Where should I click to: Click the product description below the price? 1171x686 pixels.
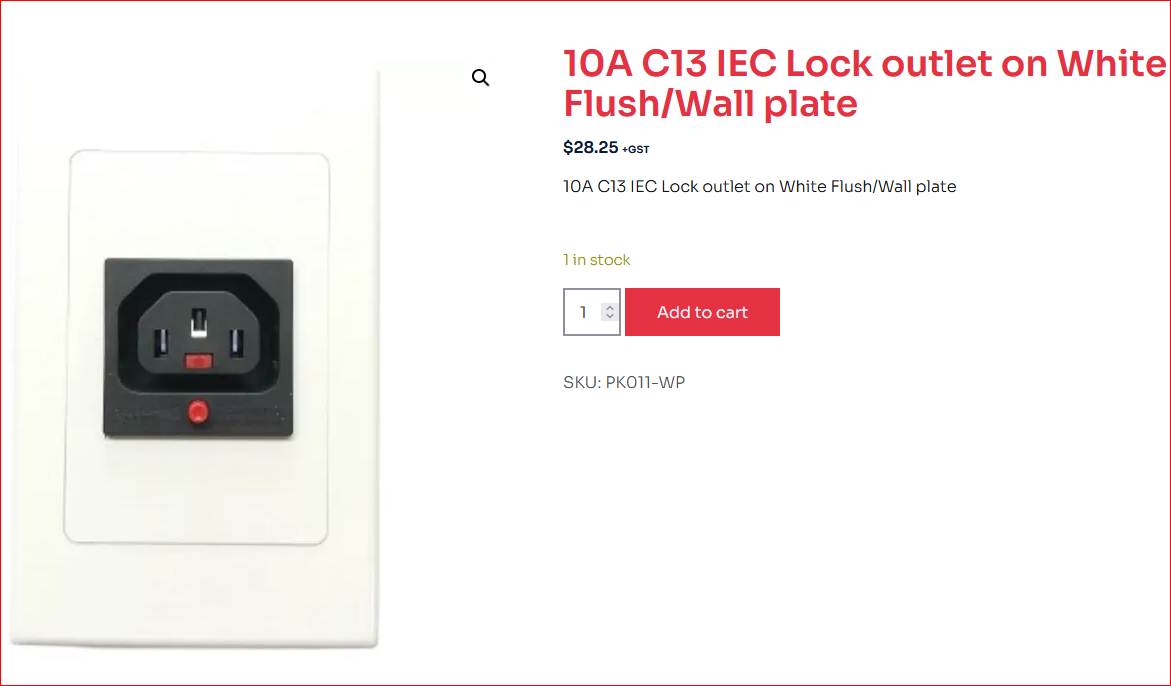click(x=760, y=186)
